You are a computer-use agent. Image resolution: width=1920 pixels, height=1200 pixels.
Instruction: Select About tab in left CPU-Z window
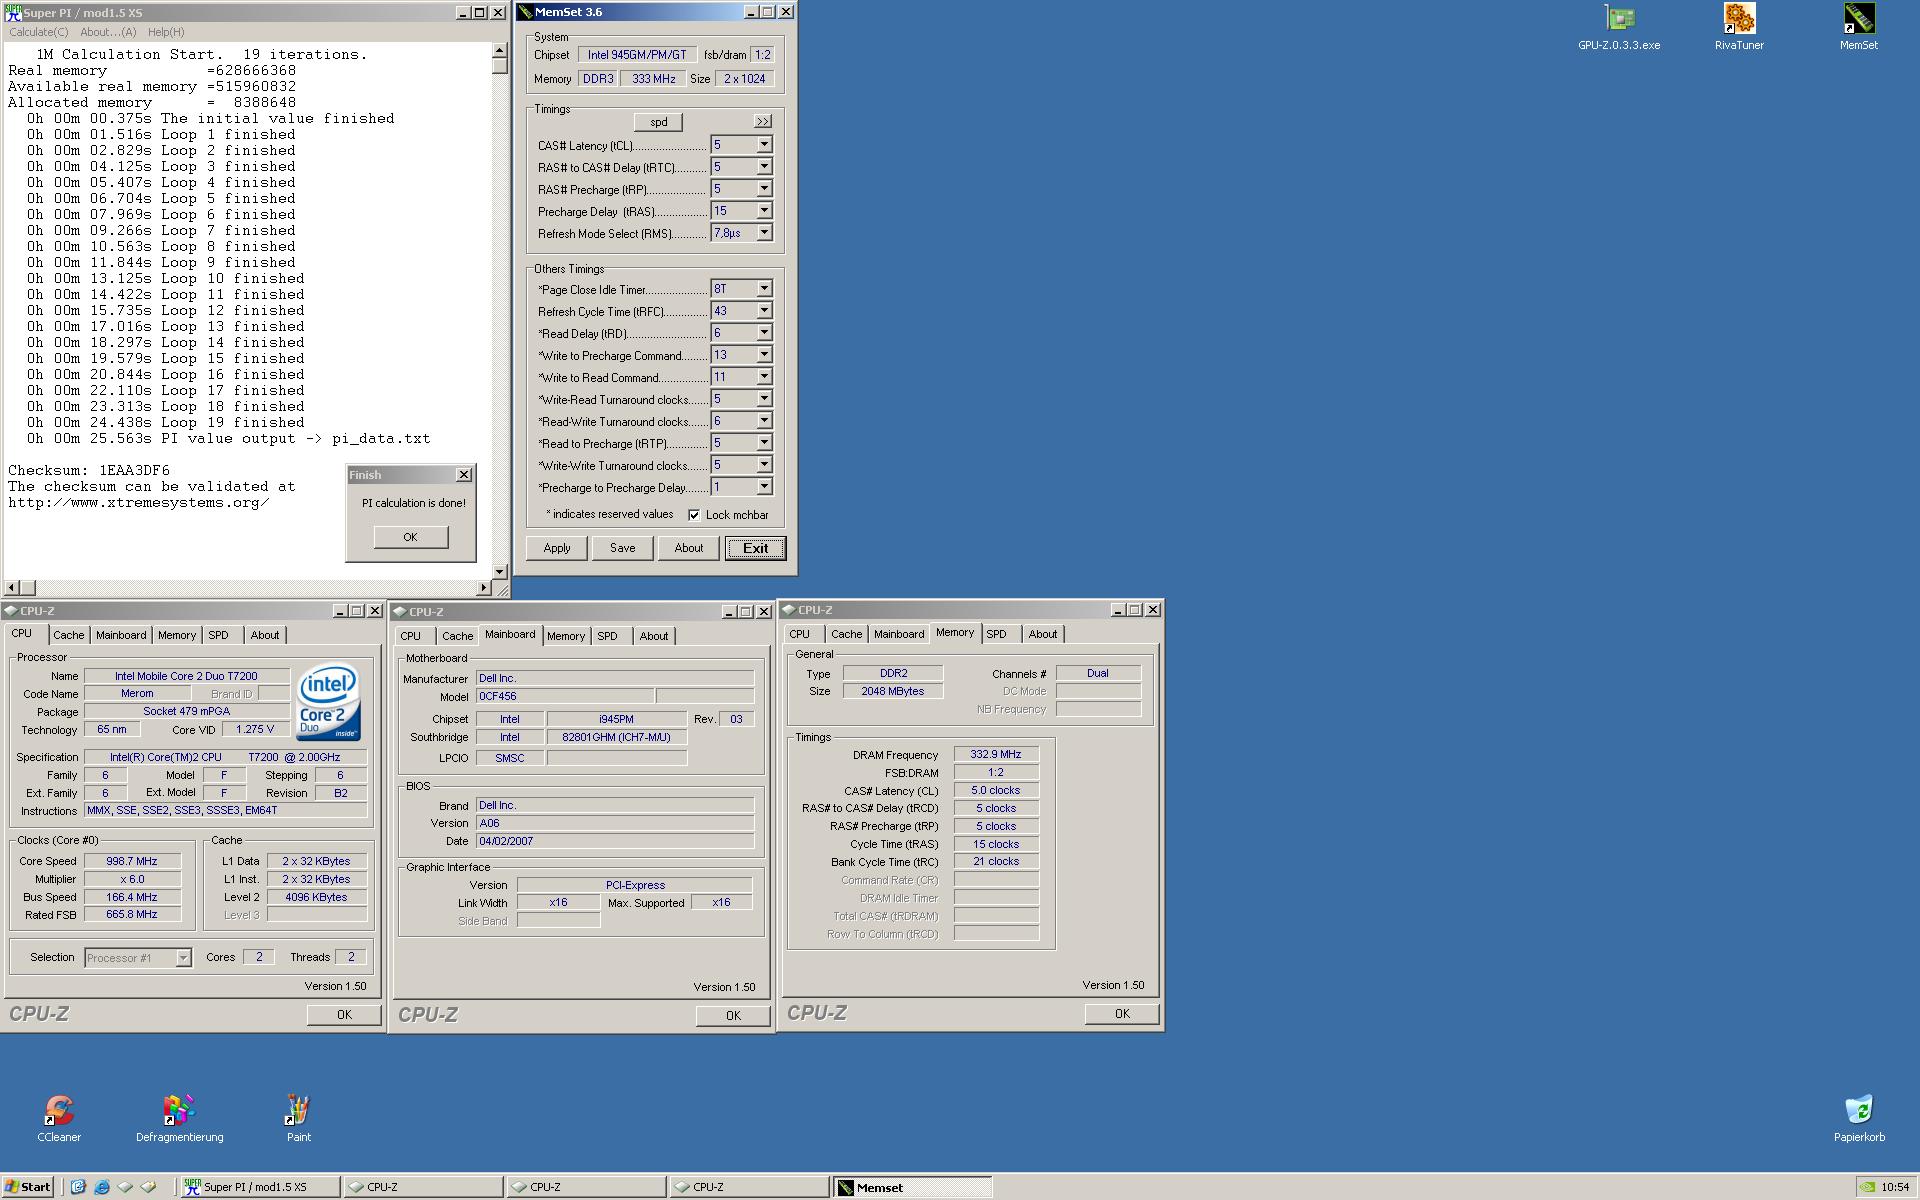(265, 635)
